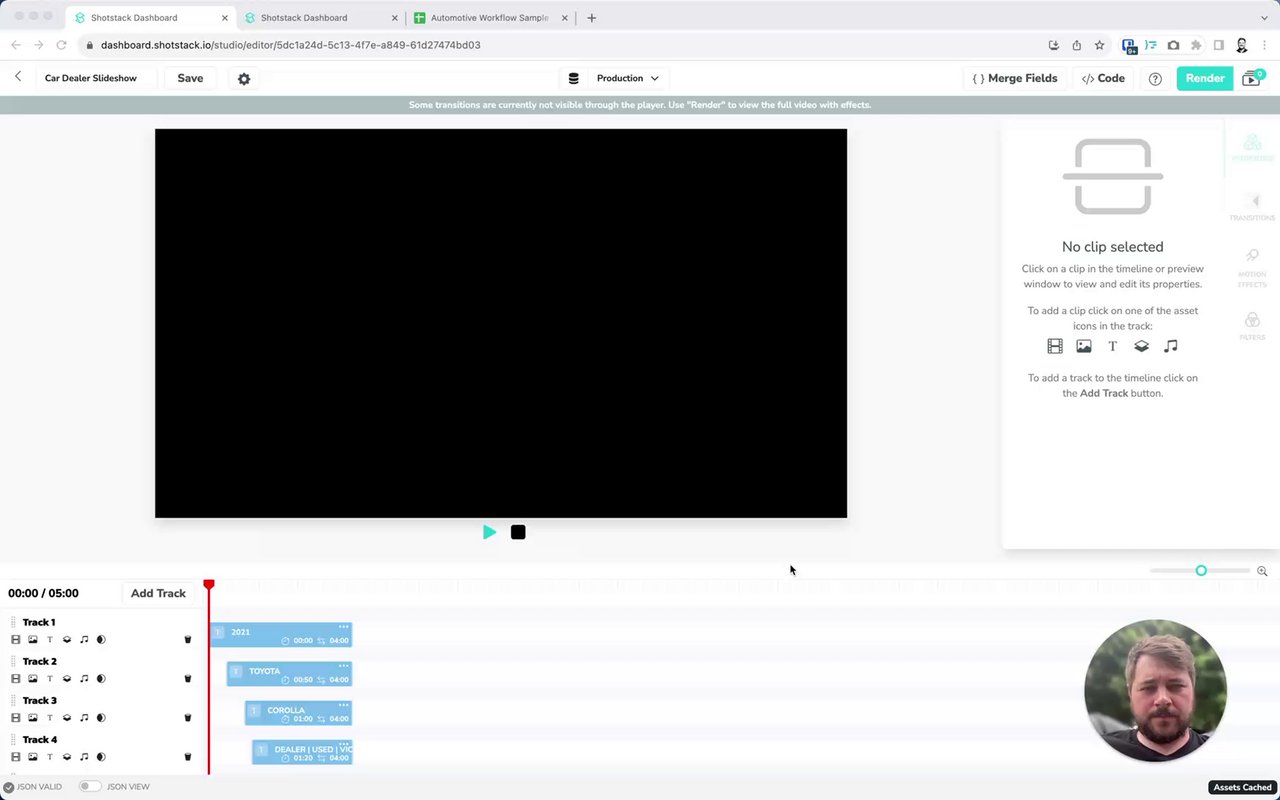Viewport: 1280px width, 800px height.
Task: Play the video preview
Action: click(489, 532)
